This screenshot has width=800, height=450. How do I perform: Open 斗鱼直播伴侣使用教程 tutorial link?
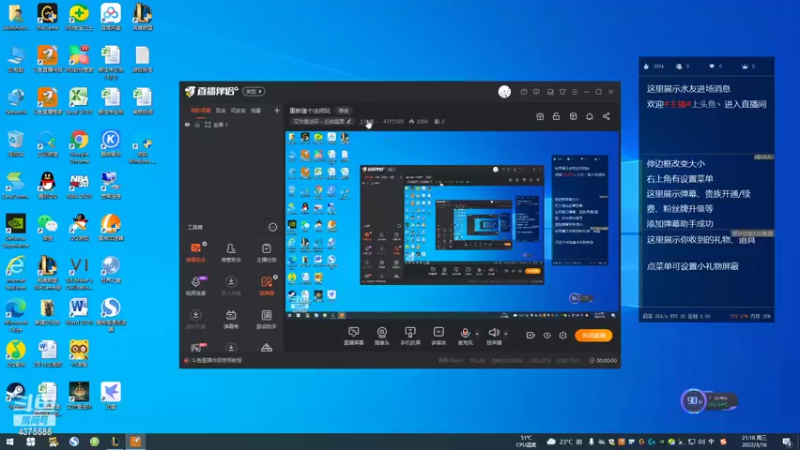click(x=216, y=360)
